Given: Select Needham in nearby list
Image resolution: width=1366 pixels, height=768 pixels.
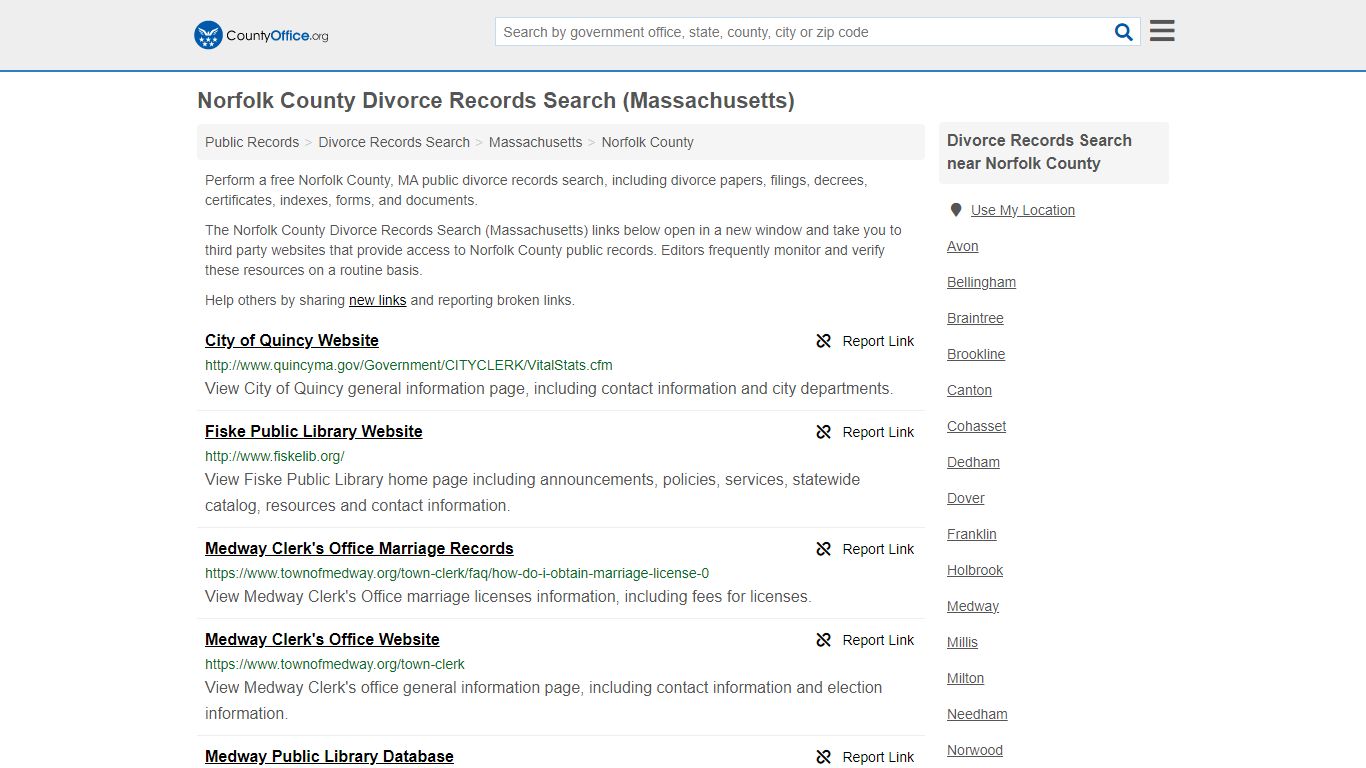Looking at the screenshot, I should [x=977, y=714].
